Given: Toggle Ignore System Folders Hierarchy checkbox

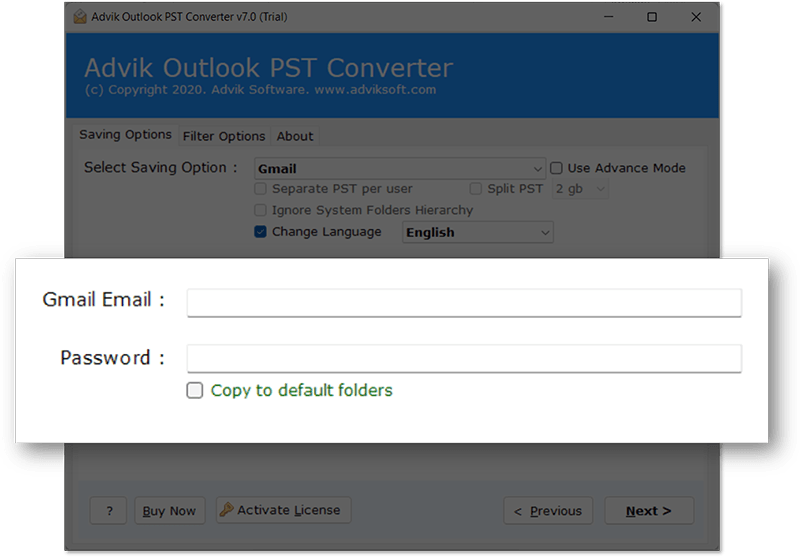Looking at the screenshot, I should click(261, 210).
